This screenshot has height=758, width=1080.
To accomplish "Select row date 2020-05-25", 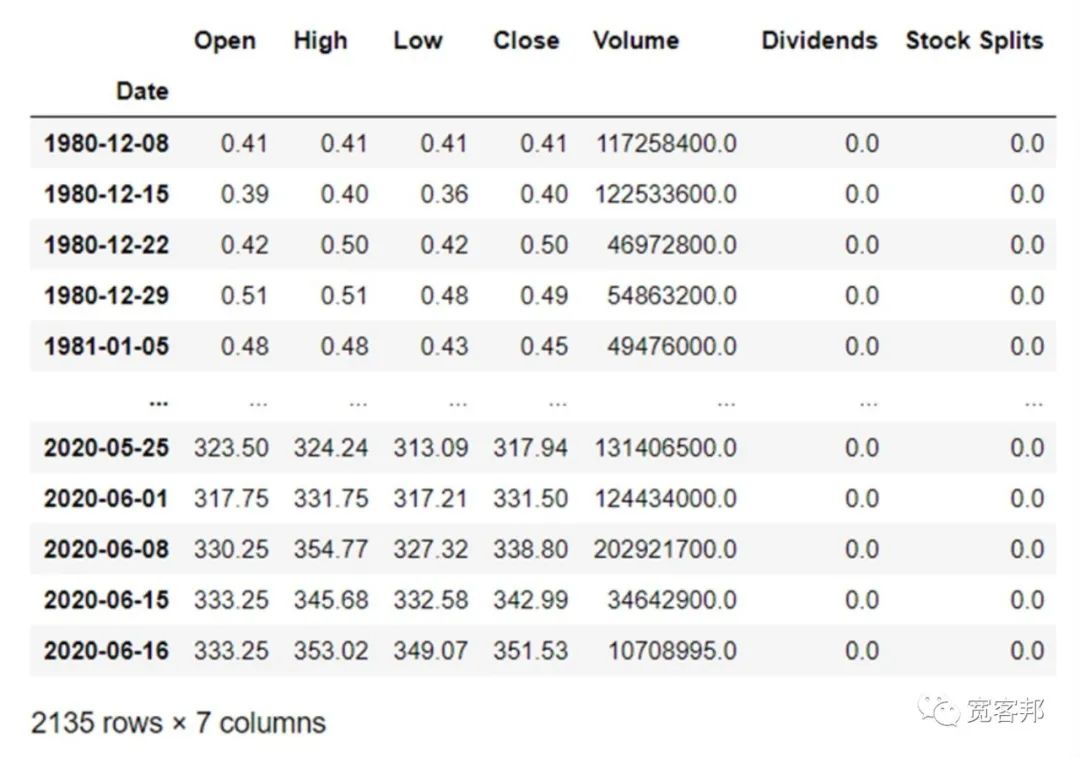I will click(106, 448).
